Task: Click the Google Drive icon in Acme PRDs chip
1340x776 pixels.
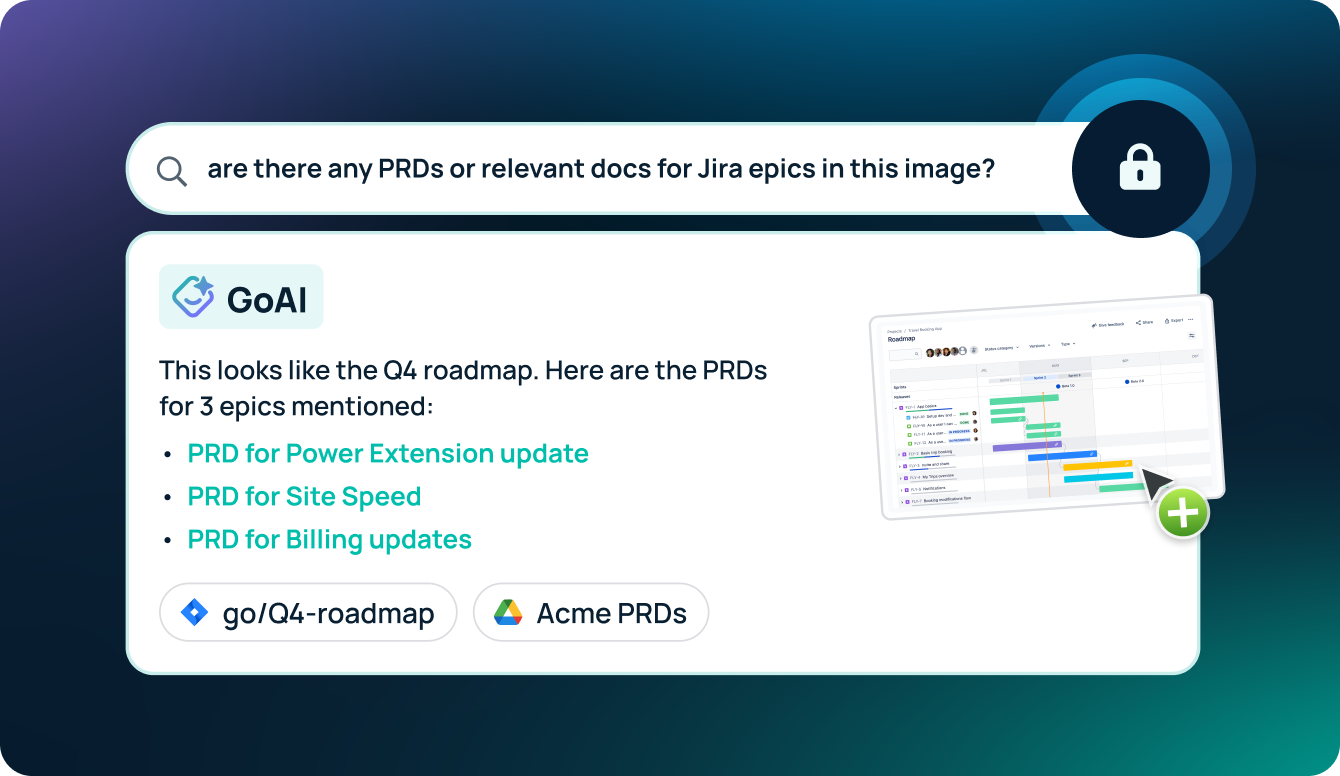Action: click(508, 612)
